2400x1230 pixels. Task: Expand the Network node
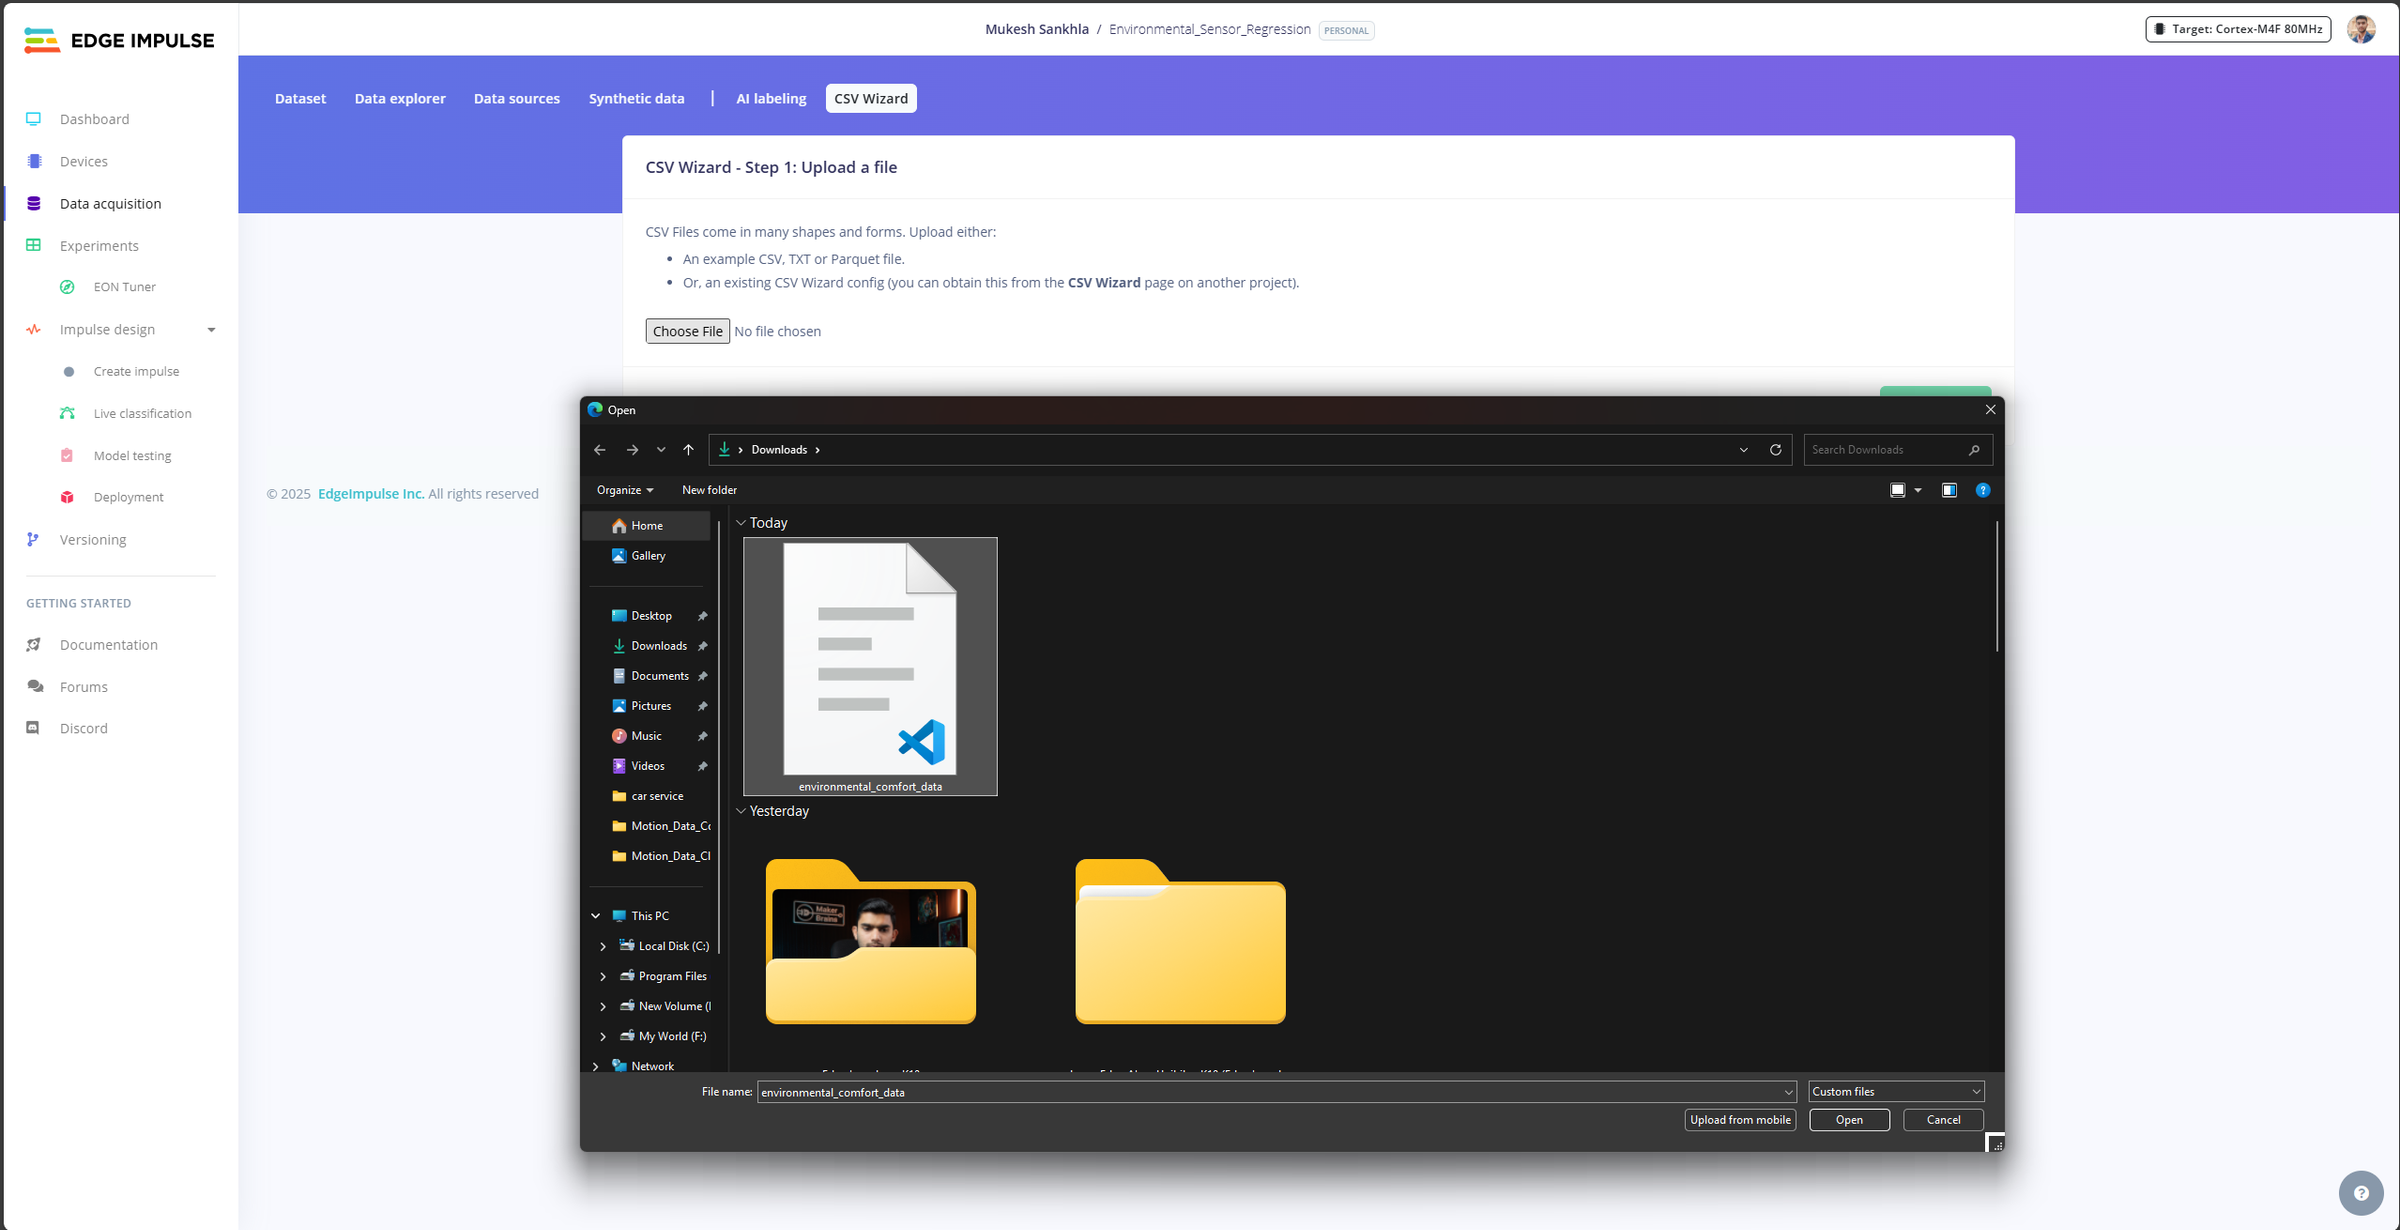point(596,1066)
